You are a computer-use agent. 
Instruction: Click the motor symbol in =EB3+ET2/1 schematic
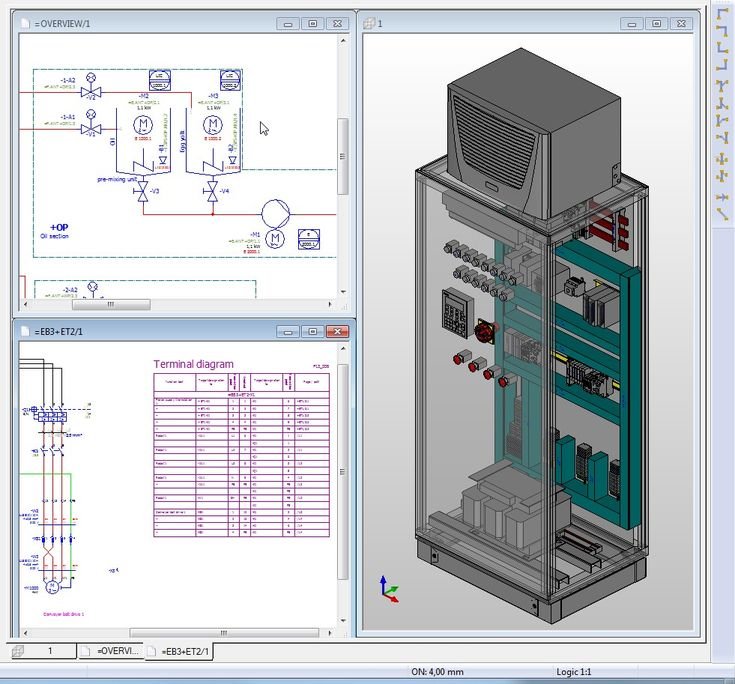click(52, 586)
